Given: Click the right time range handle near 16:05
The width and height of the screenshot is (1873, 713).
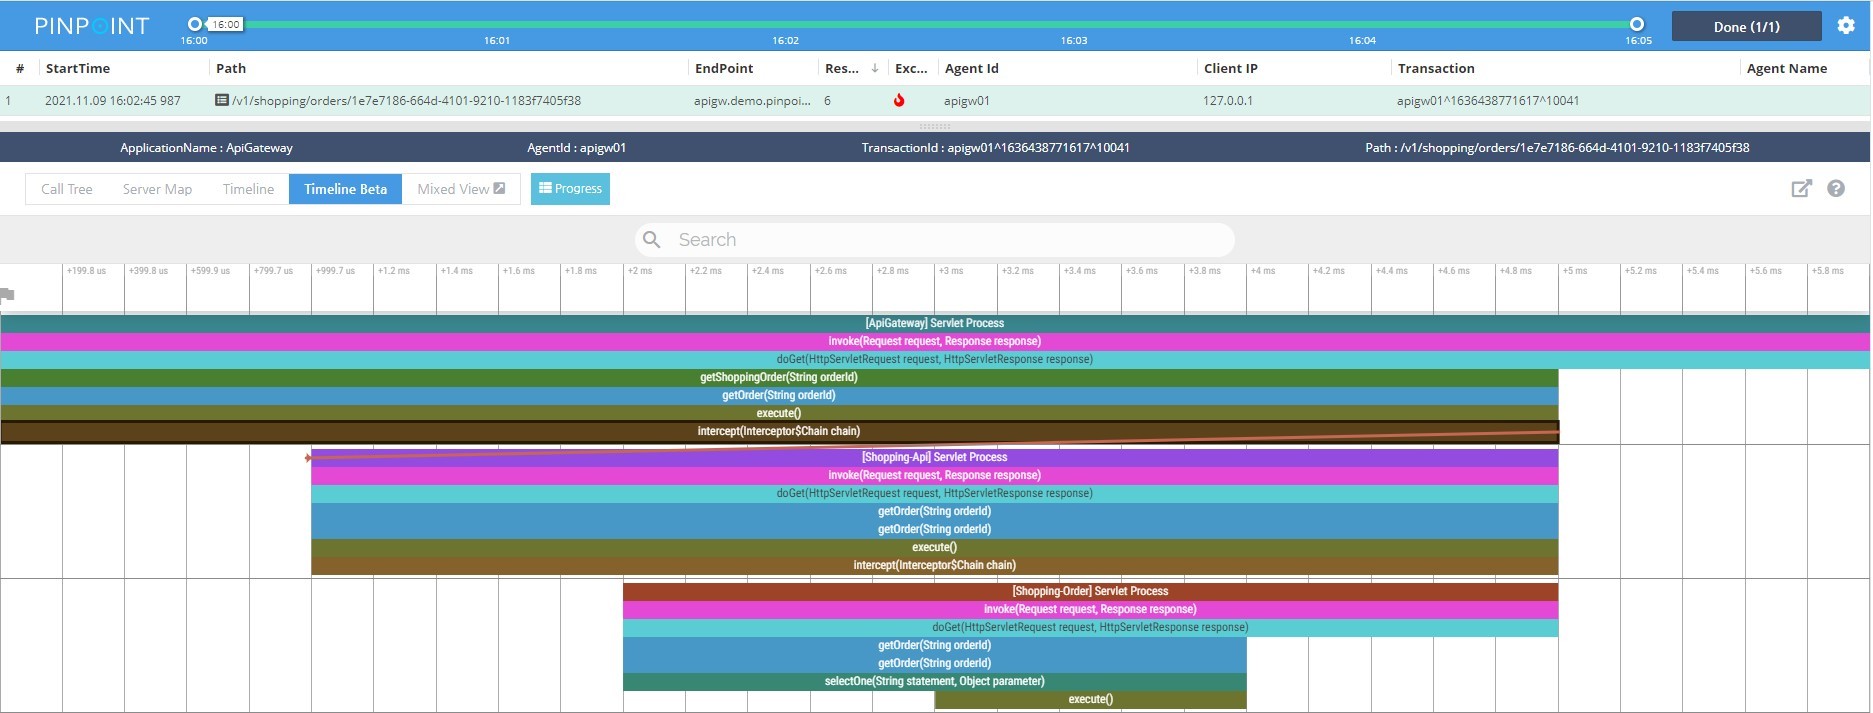Looking at the screenshot, I should pyautogui.click(x=1637, y=24).
